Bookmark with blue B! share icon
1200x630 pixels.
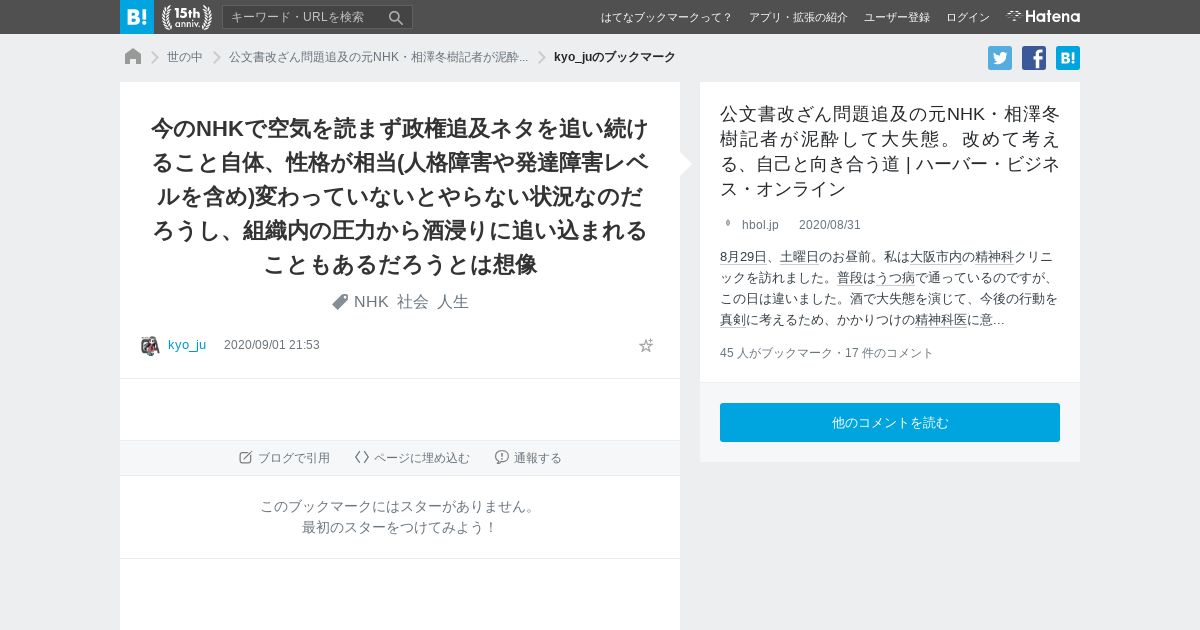1068,58
